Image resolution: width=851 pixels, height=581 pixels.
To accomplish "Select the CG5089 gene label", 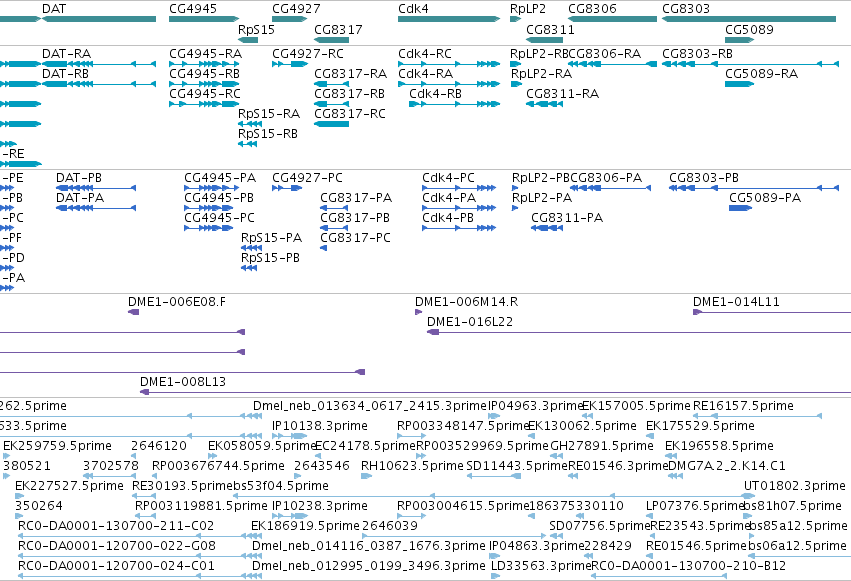I will (x=750, y=29).
